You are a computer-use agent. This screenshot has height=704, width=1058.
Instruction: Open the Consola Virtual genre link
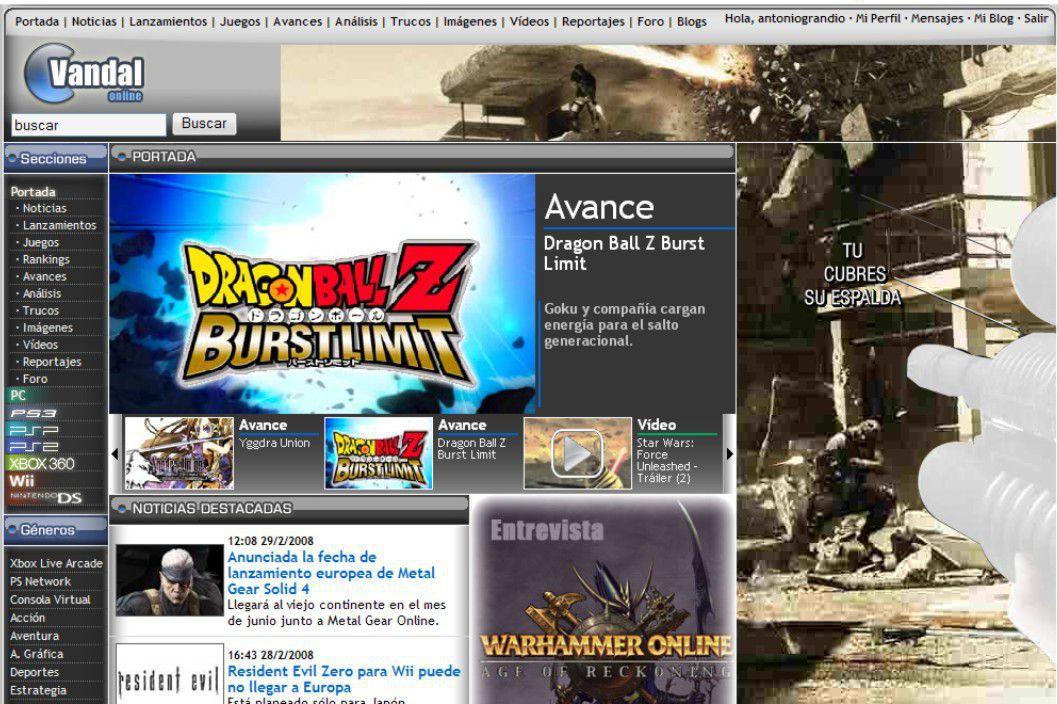pos(50,599)
